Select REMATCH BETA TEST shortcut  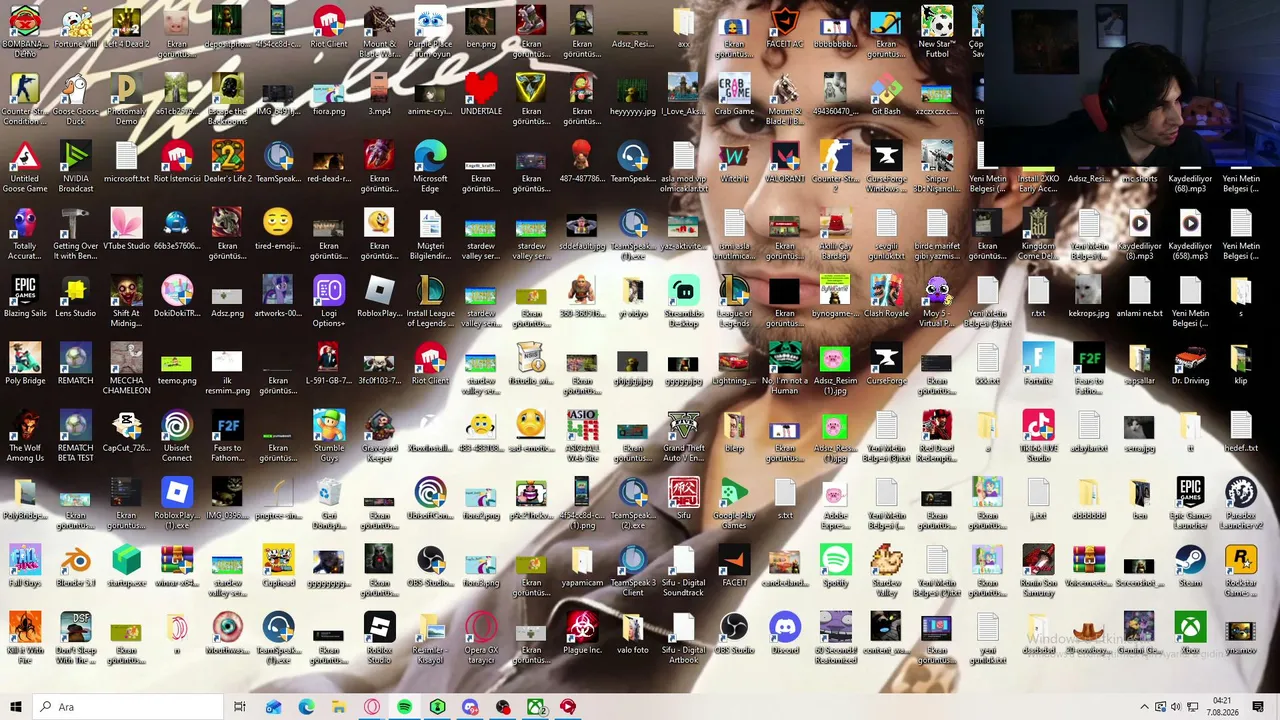coord(76,435)
